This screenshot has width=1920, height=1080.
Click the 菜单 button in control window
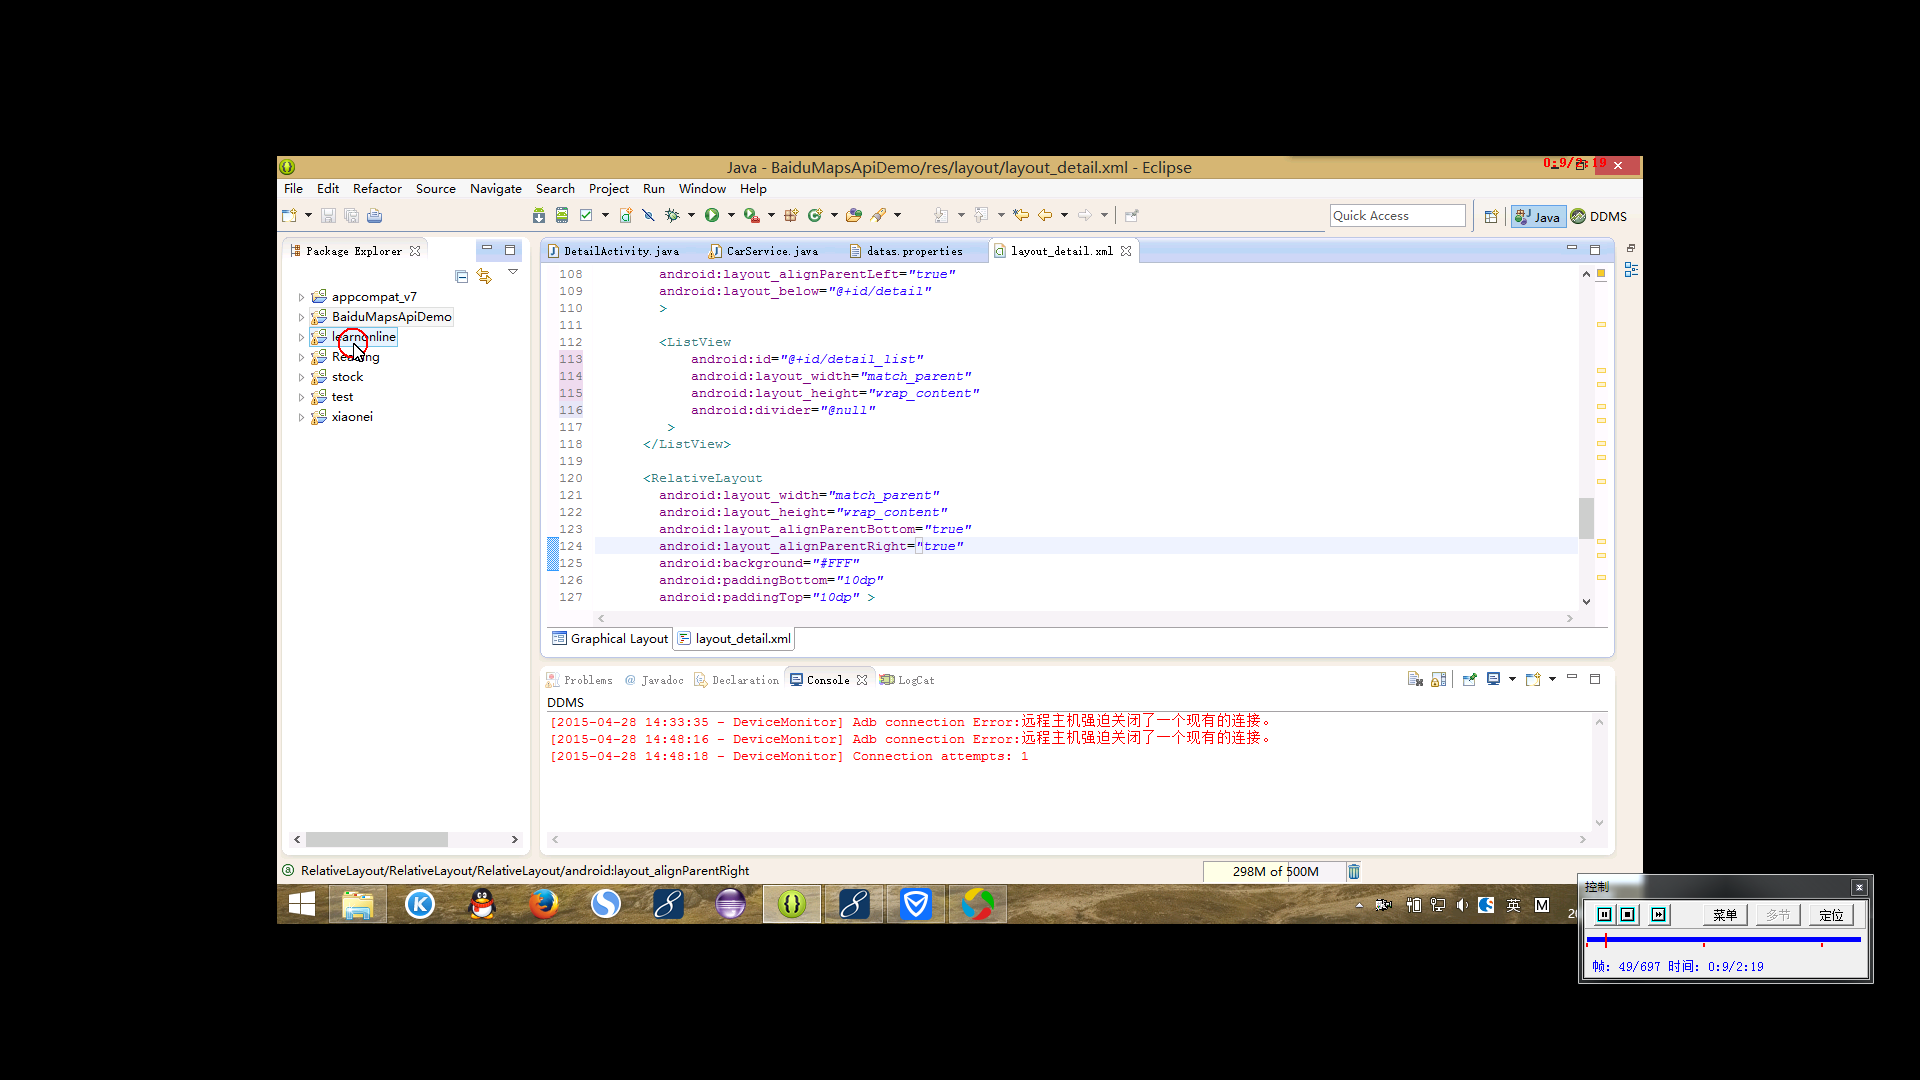point(1724,915)
